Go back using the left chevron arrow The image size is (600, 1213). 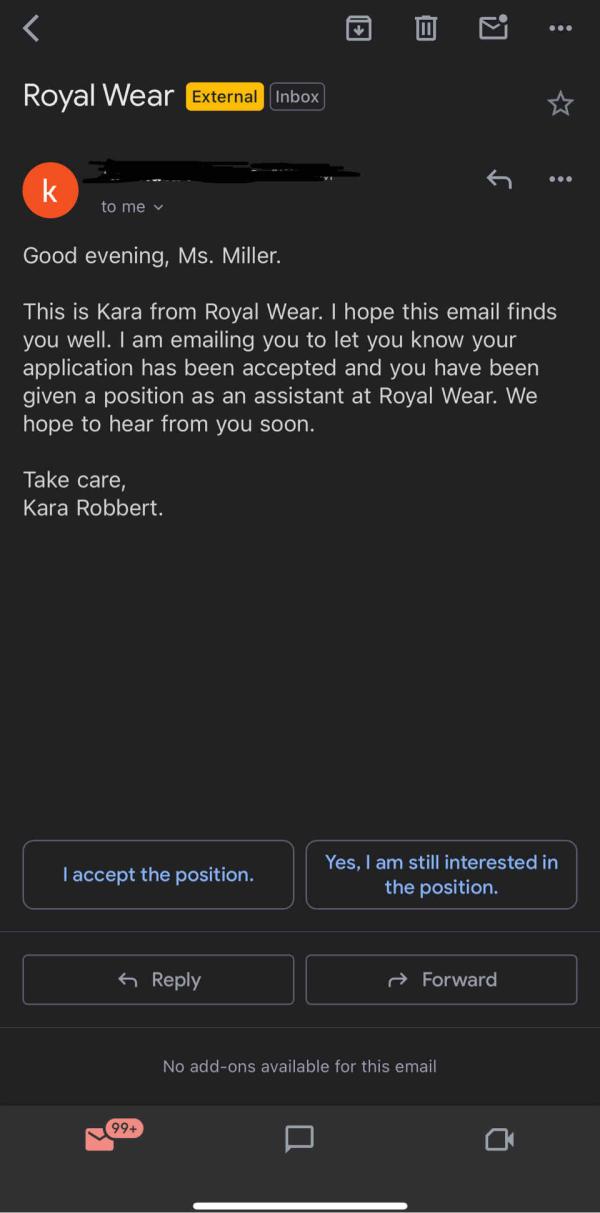(x=31, y=29)
